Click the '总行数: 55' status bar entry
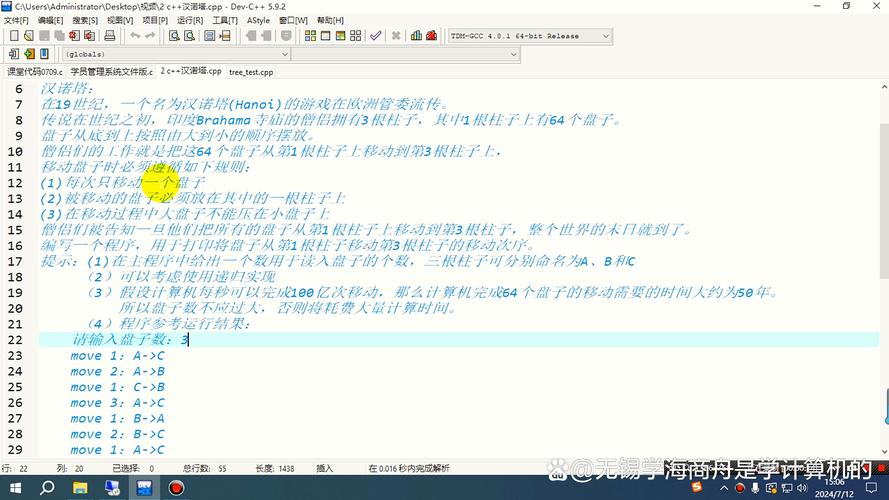This screenshot has width=889, height=500. 204,468
